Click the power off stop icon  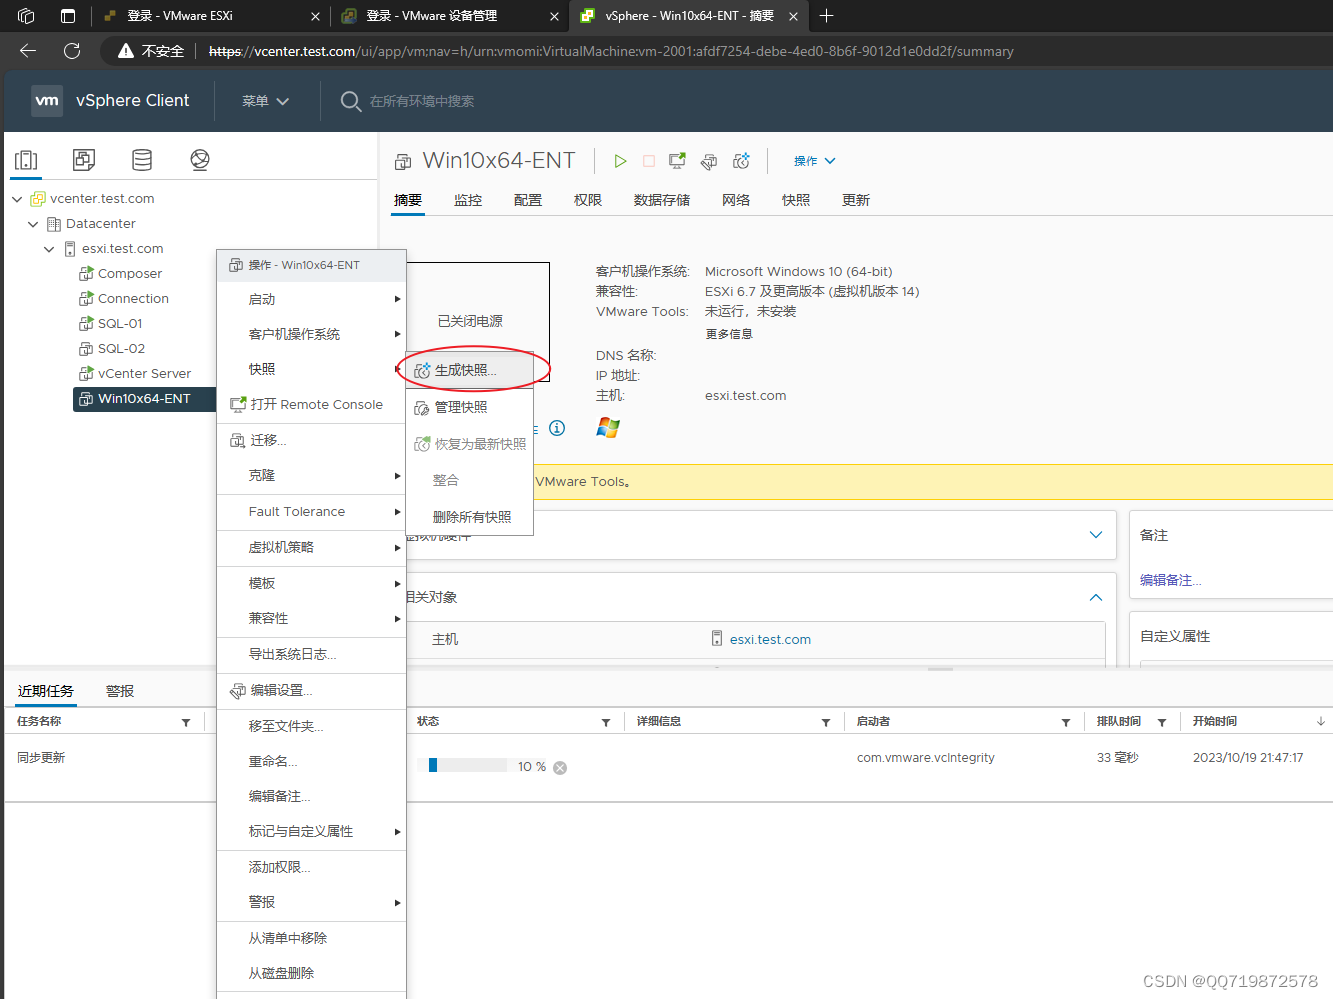tap(649, 161)
